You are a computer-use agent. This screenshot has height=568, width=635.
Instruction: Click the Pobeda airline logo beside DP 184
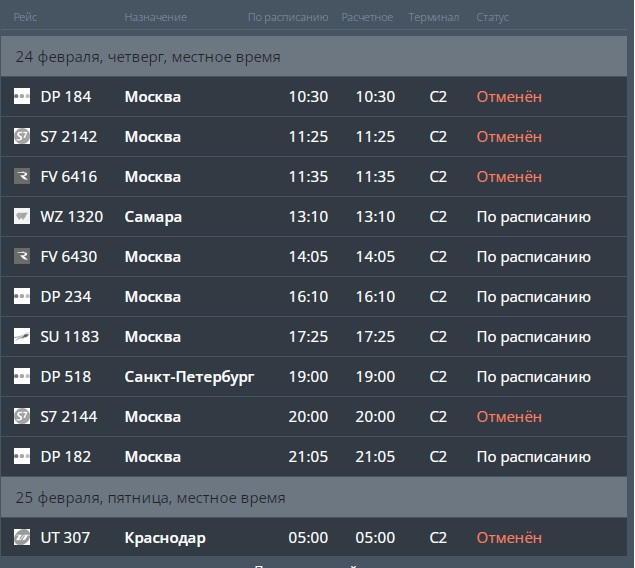22,97
